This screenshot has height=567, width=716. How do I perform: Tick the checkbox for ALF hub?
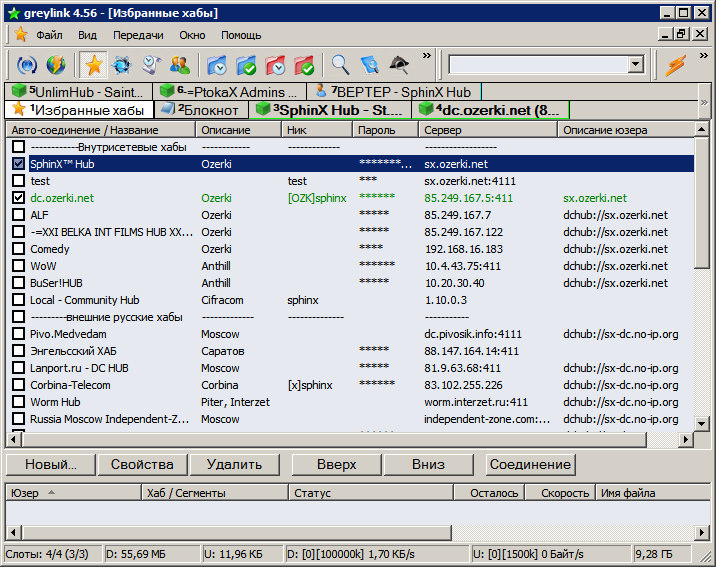coord(18,215)
